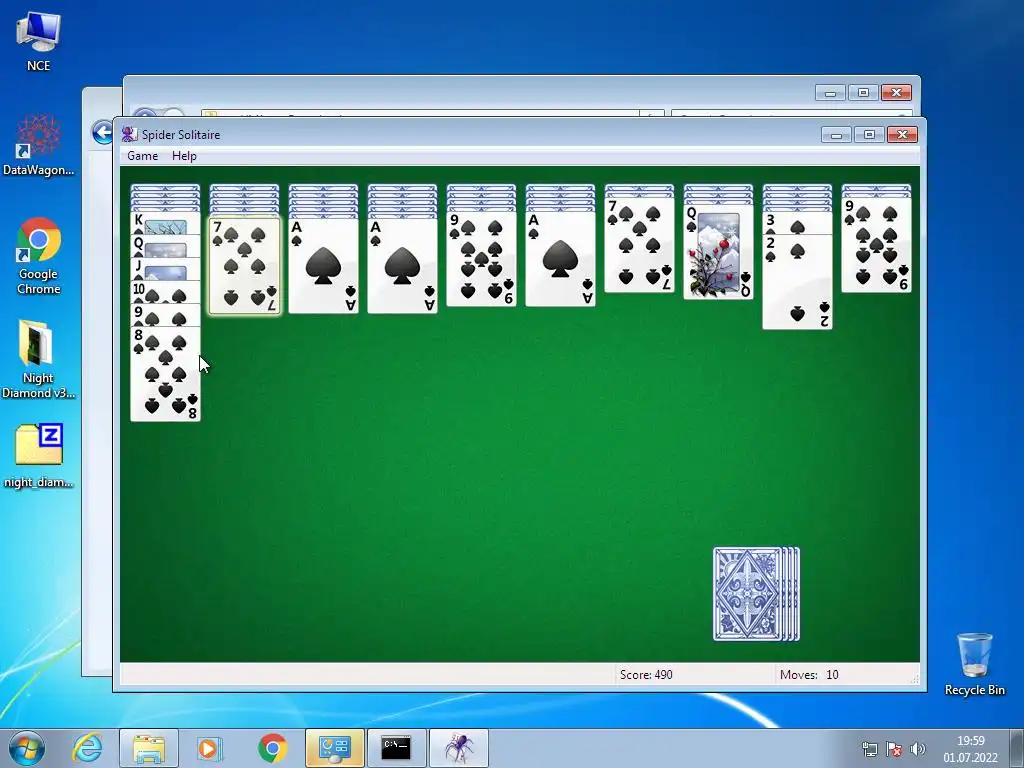
Task: Click the Spider Solitaire title bar icon
Action: (129, 135)
